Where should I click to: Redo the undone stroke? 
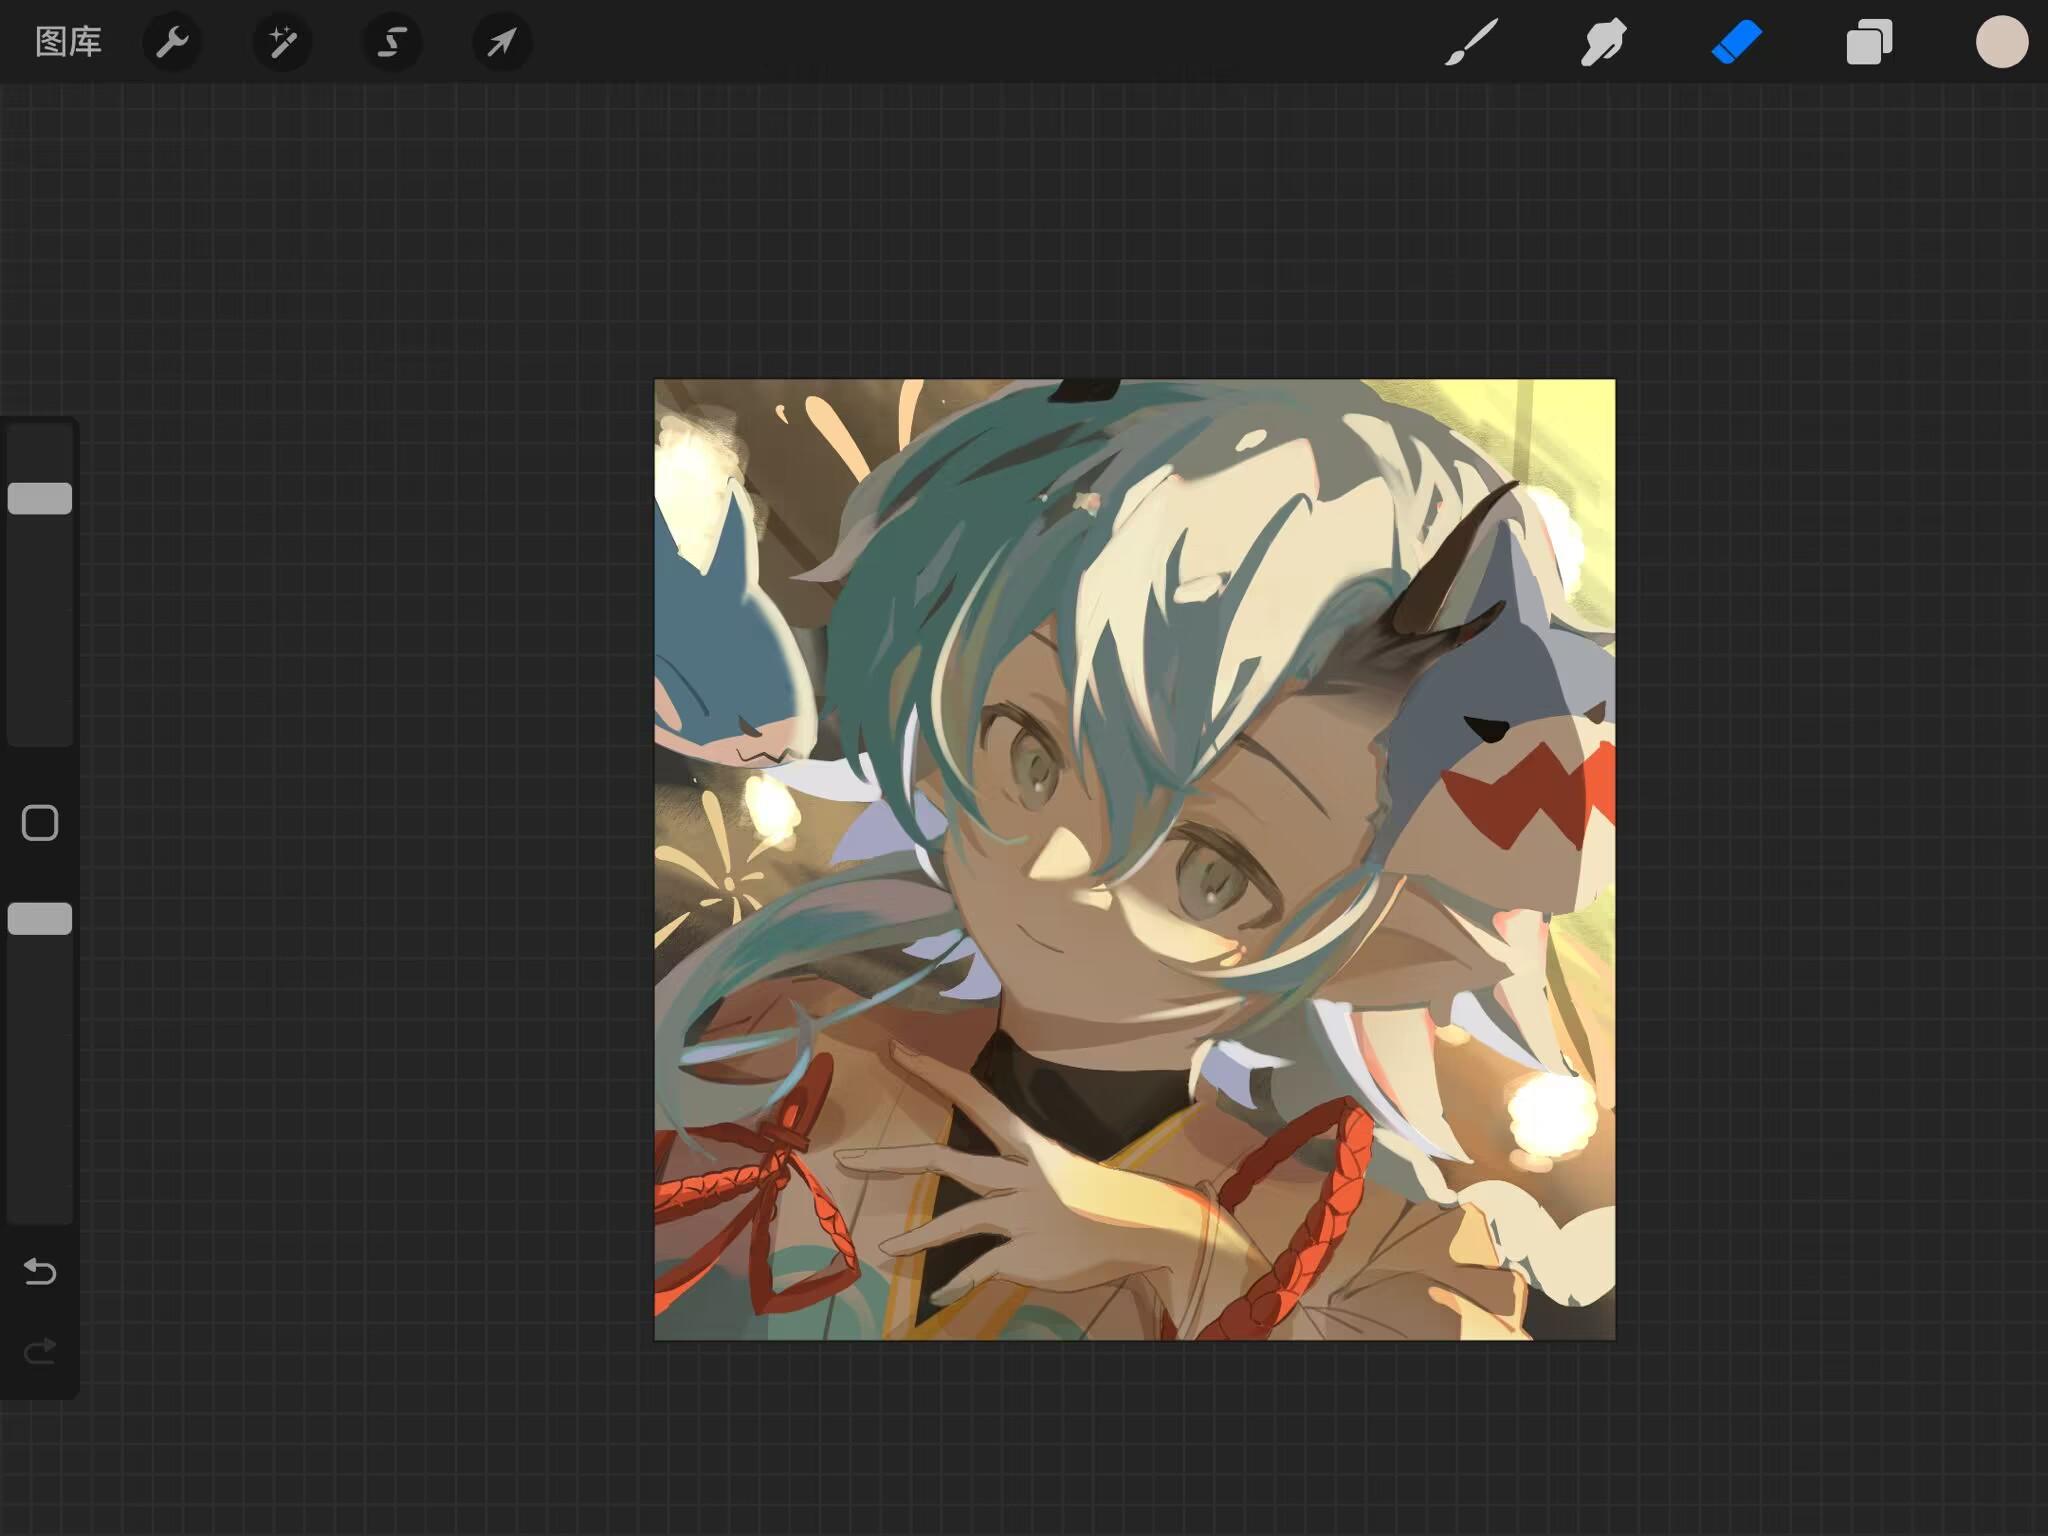tap(40, 1352)
